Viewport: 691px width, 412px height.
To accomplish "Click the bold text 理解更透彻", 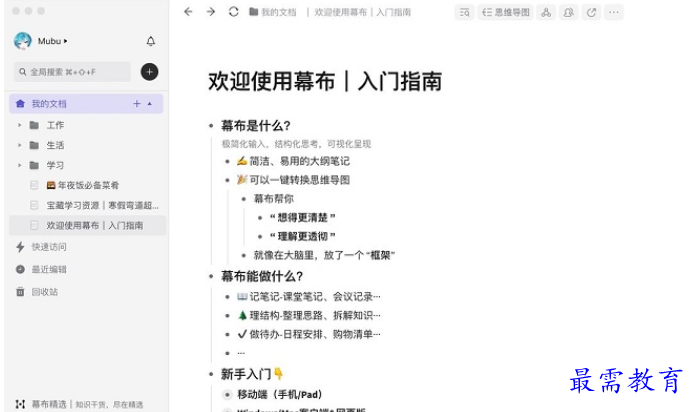I will 303,236.
